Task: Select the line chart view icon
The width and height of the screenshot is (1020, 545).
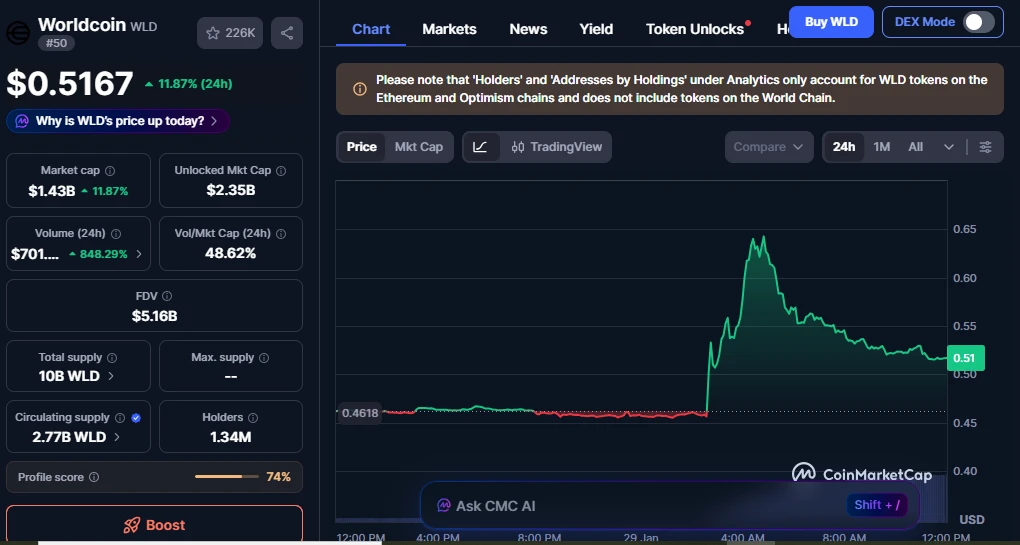Action: 480,147
